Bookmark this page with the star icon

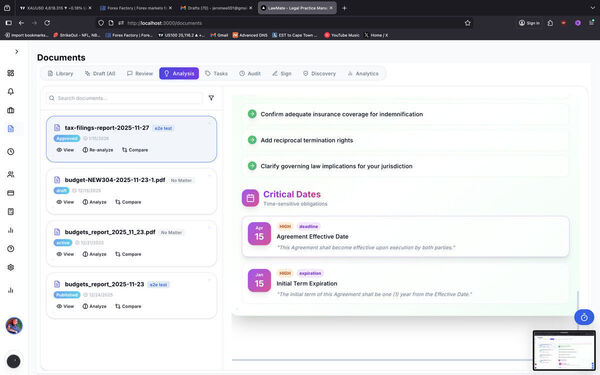pos(468,23)
